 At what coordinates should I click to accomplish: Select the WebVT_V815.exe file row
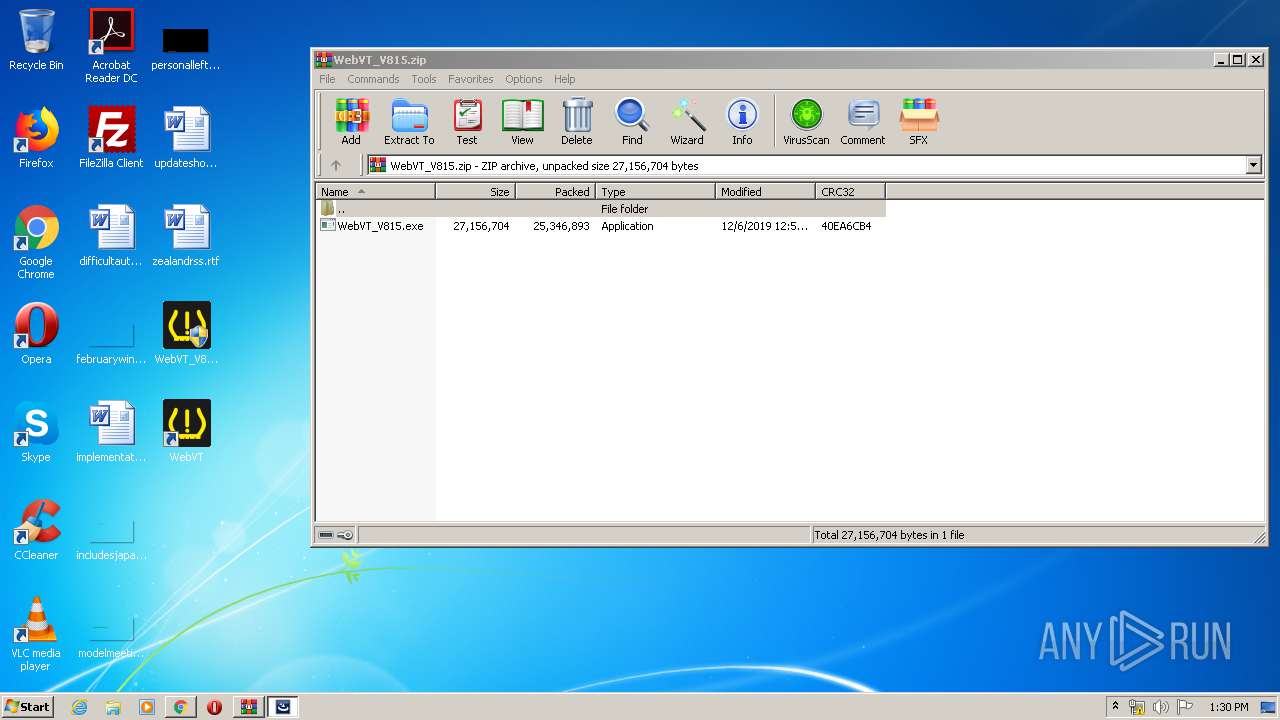601,226
